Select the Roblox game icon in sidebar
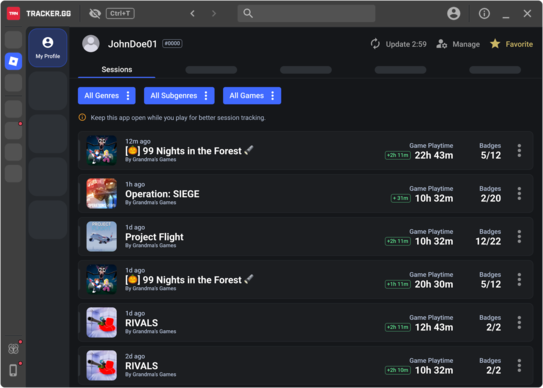The height and width of the screenshot is (388, 543). point(14,61)
